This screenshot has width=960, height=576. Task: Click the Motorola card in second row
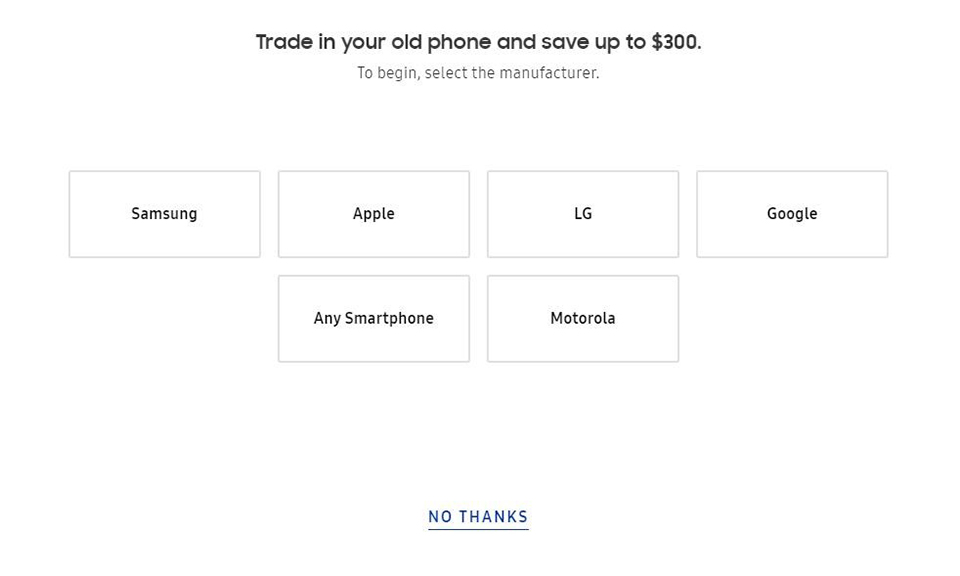(583, 319)
